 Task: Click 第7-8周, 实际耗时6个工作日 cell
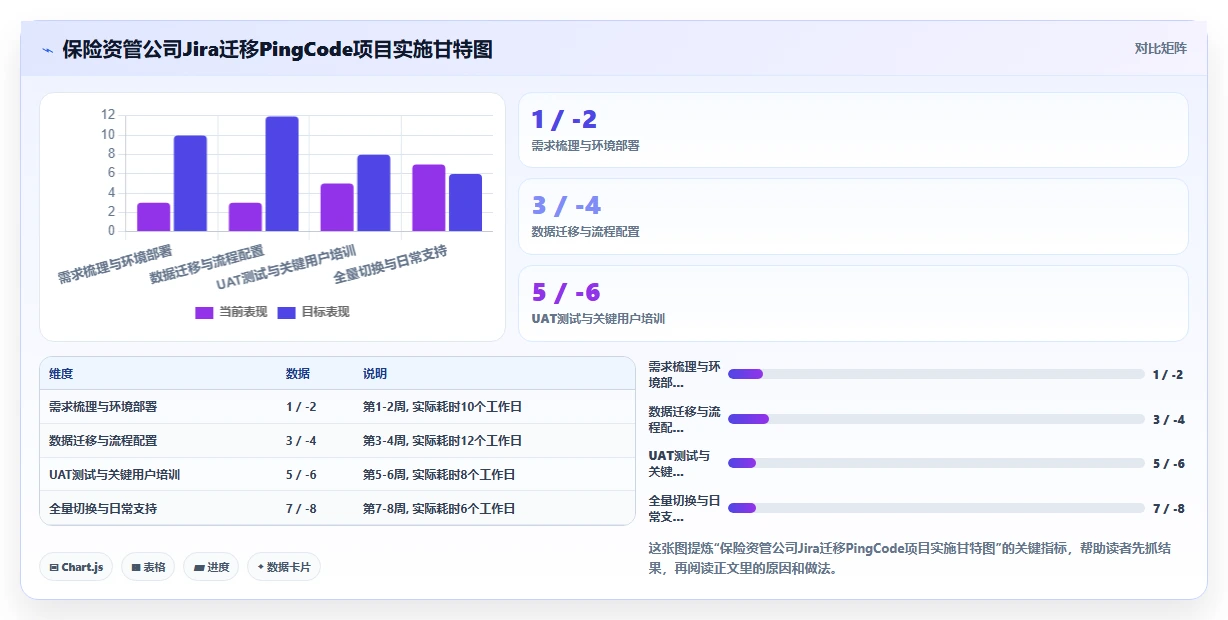coord(494,509)
